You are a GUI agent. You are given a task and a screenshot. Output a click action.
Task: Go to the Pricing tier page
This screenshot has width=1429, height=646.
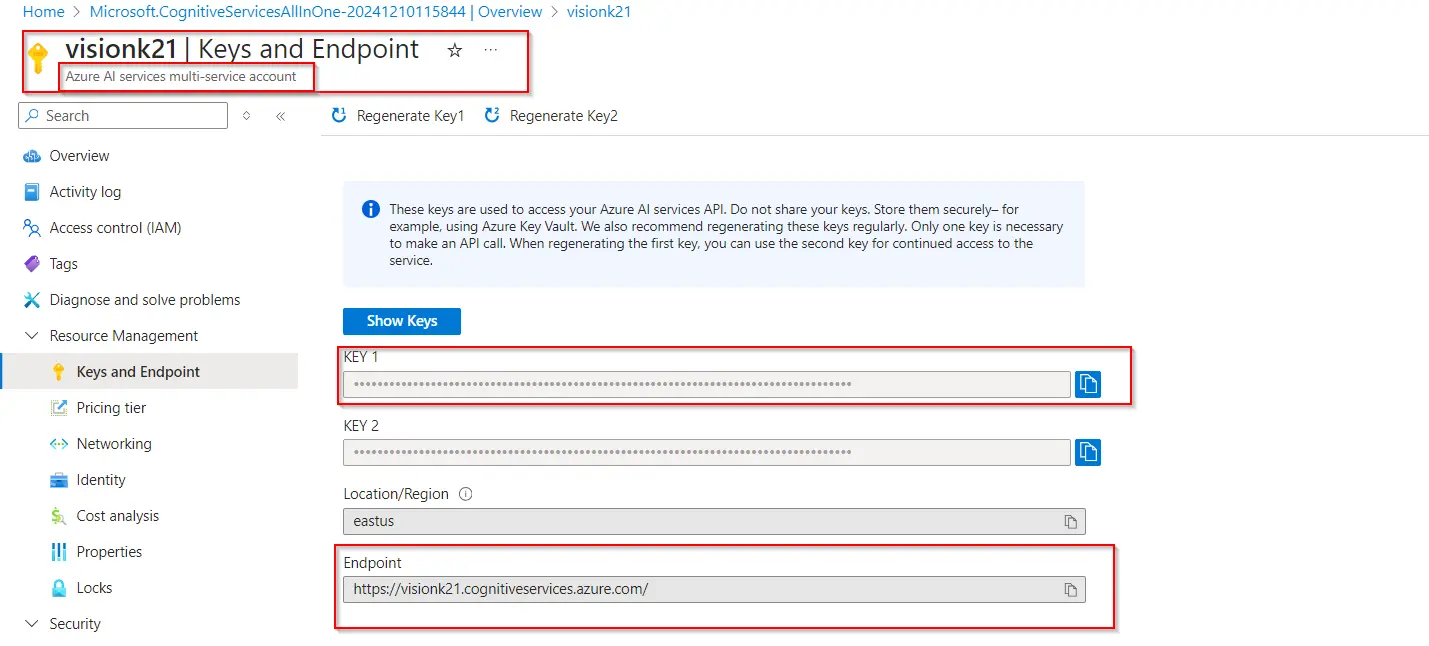[x=111, y=408]
